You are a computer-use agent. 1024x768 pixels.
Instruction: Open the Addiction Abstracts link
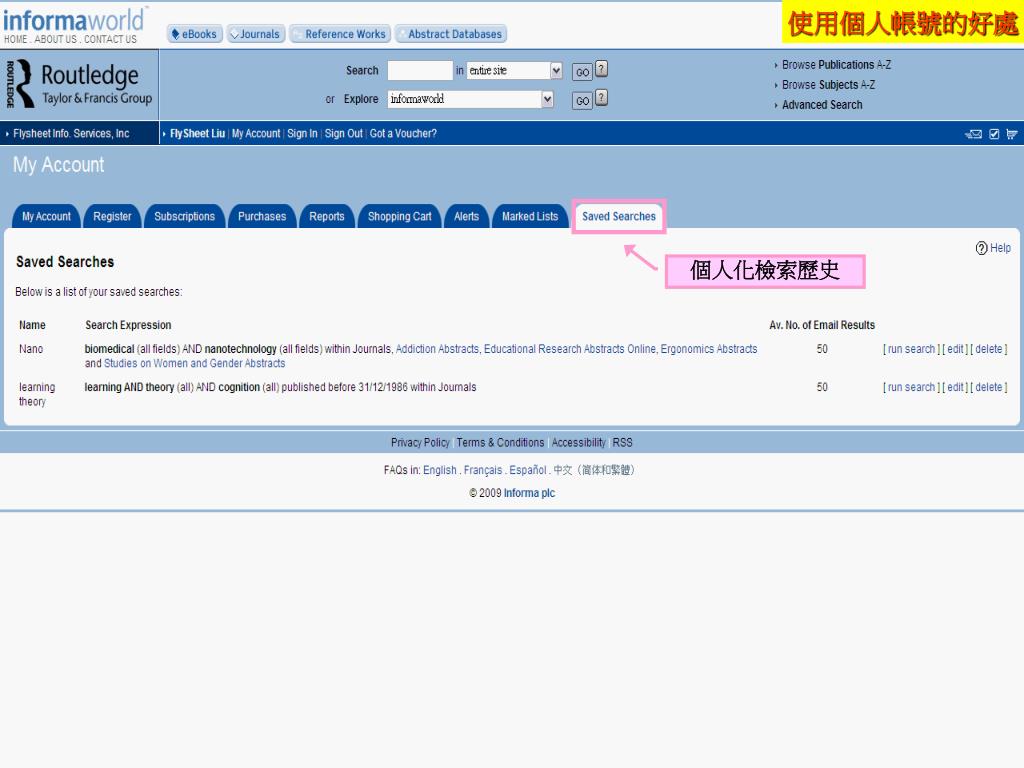point(437,349)
